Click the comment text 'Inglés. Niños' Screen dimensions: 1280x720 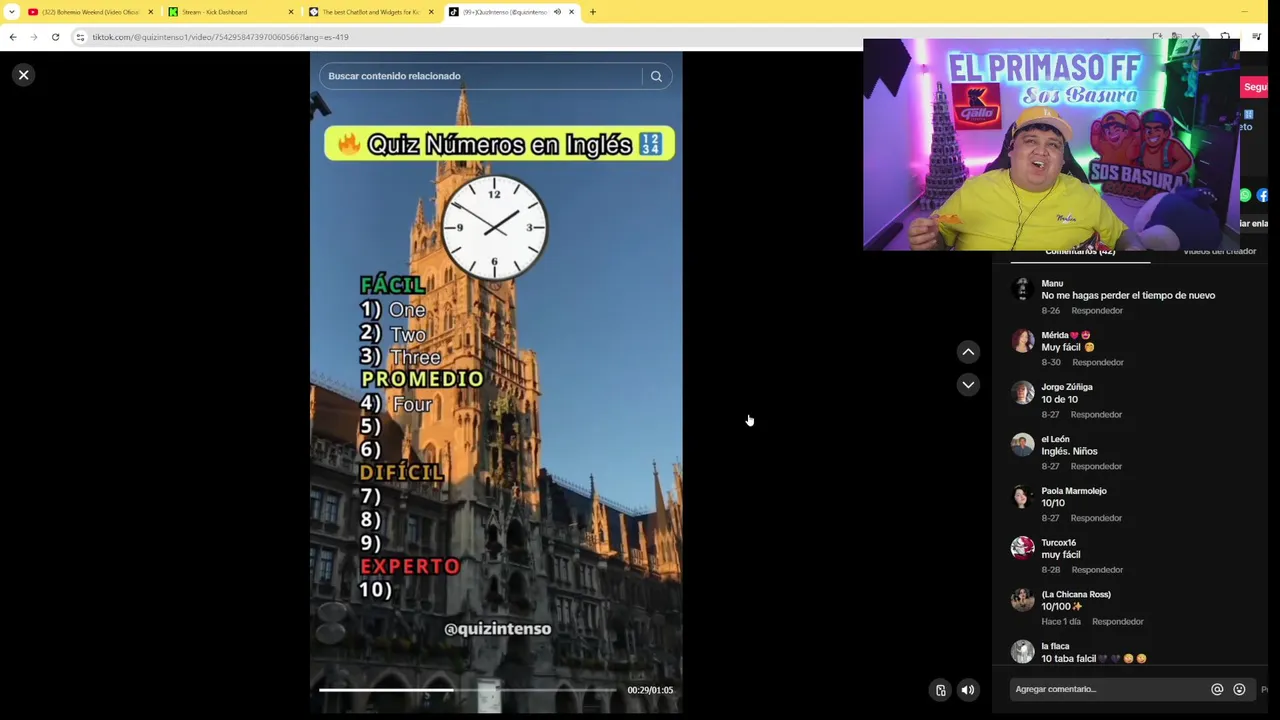(1069, 451)
